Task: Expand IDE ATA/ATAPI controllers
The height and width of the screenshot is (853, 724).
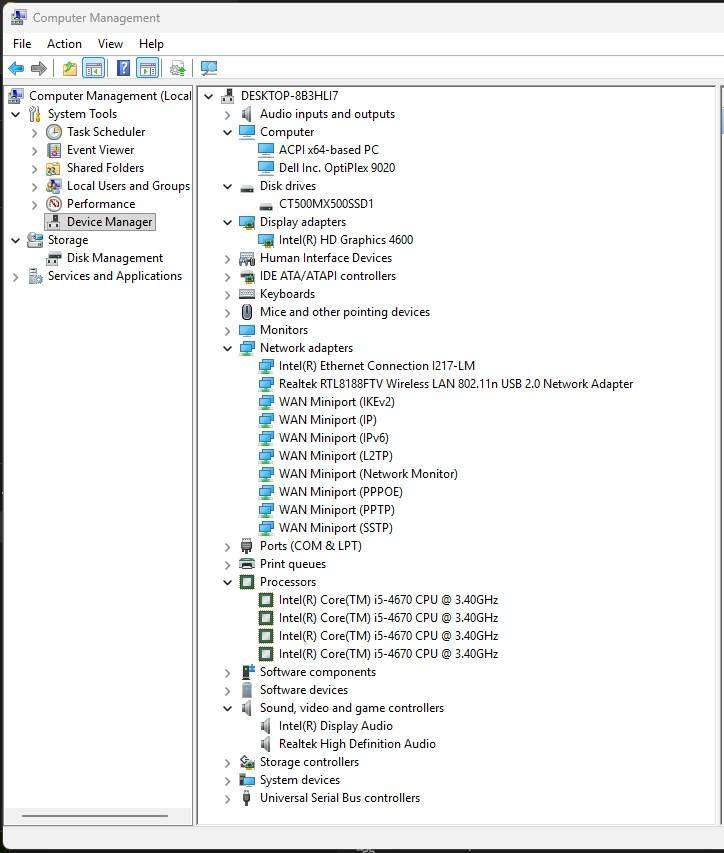Action: tap(227, 276)
